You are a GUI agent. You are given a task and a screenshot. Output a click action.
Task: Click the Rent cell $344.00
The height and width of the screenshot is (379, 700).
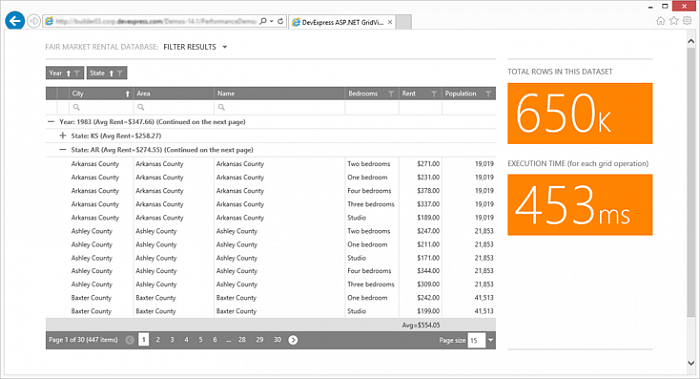tap(428, 271)
